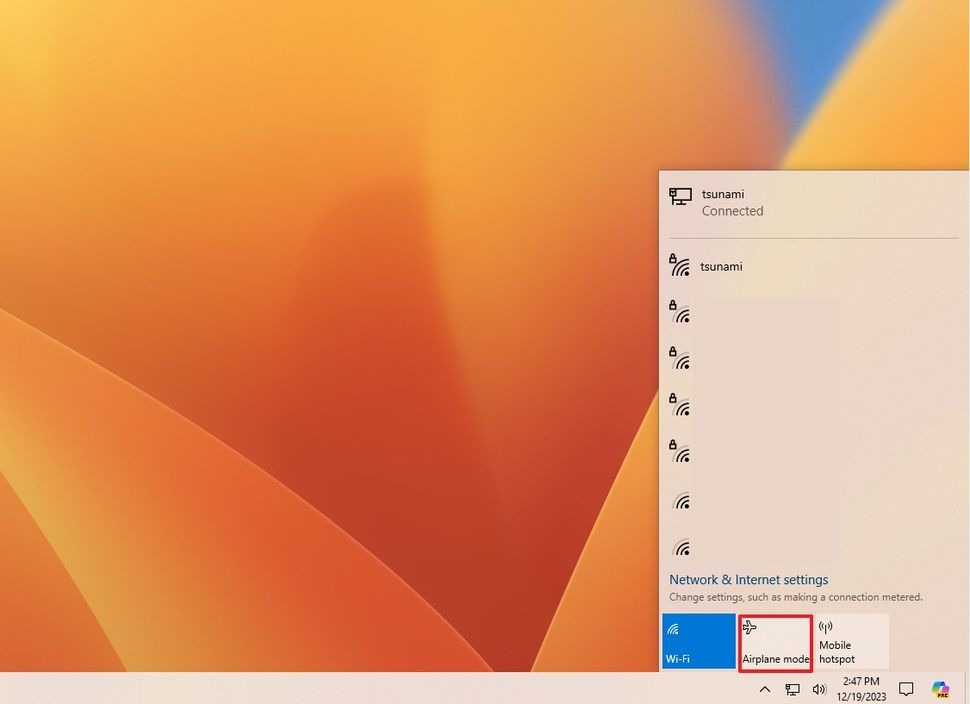
Task: Enable the Mobile hotspot tile
Action: tap(852, 641)
